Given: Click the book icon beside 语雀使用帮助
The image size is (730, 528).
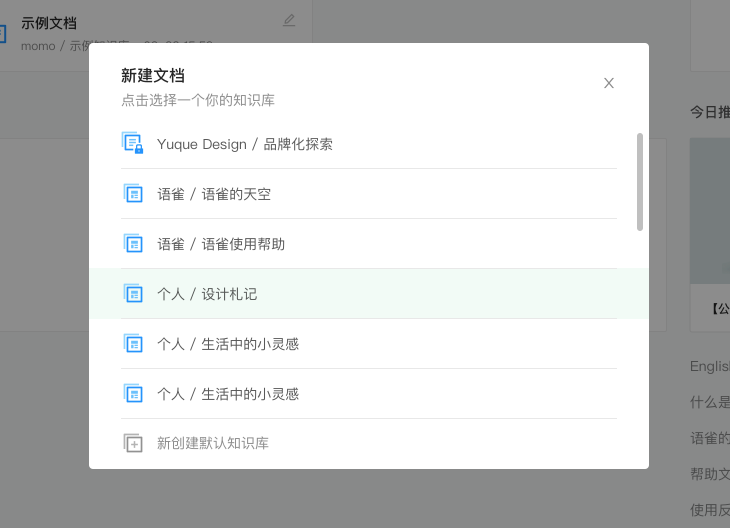Looking at the screenshot, I should tap(133, 243).
